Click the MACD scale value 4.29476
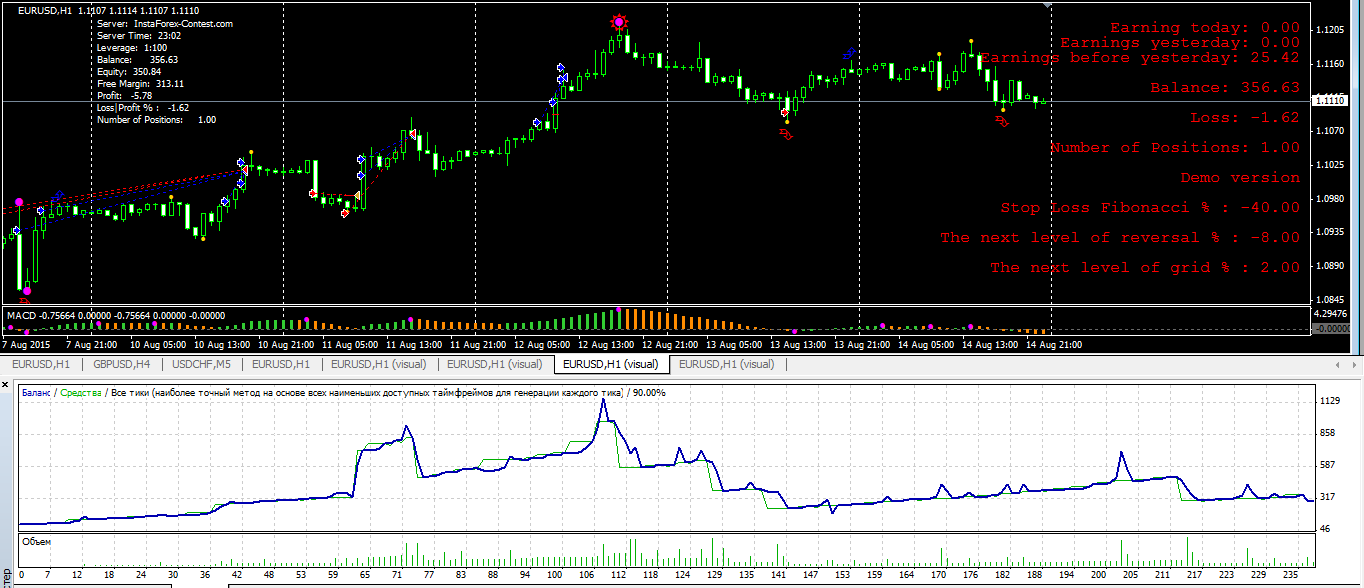The image size is (1364, 588). tap(1330, 314)
